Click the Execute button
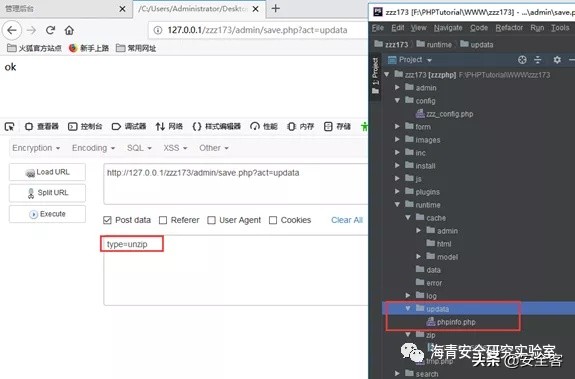This screenshot has height=379, width=575. click(x=47, y=214)
